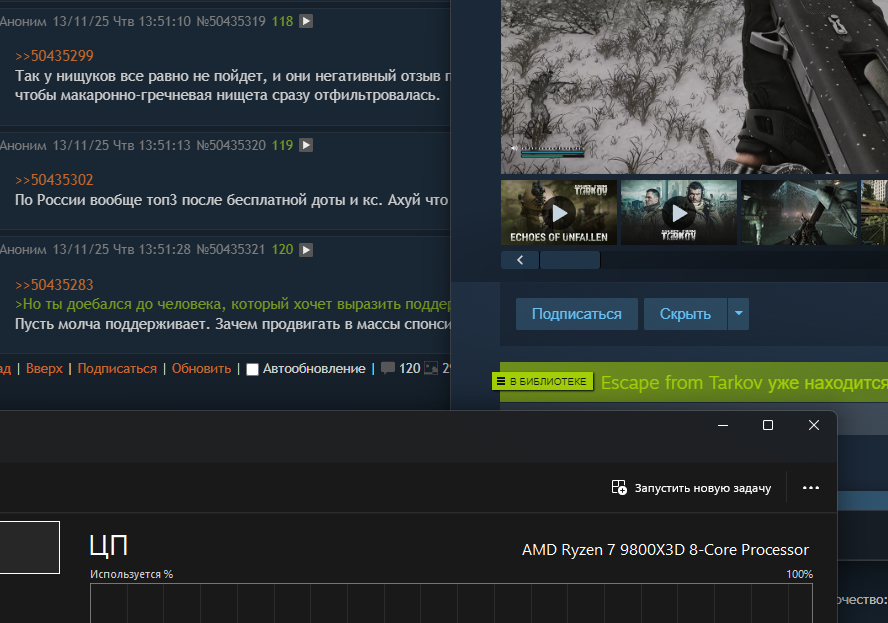Open reply link >>50435302
Viewport: 888px width, 623px height.
[x=54, y=180]
